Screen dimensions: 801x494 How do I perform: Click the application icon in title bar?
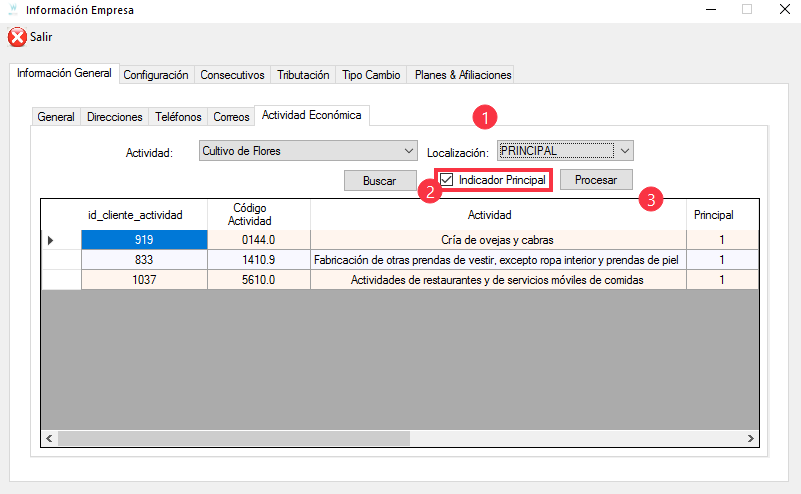[13, 10]
